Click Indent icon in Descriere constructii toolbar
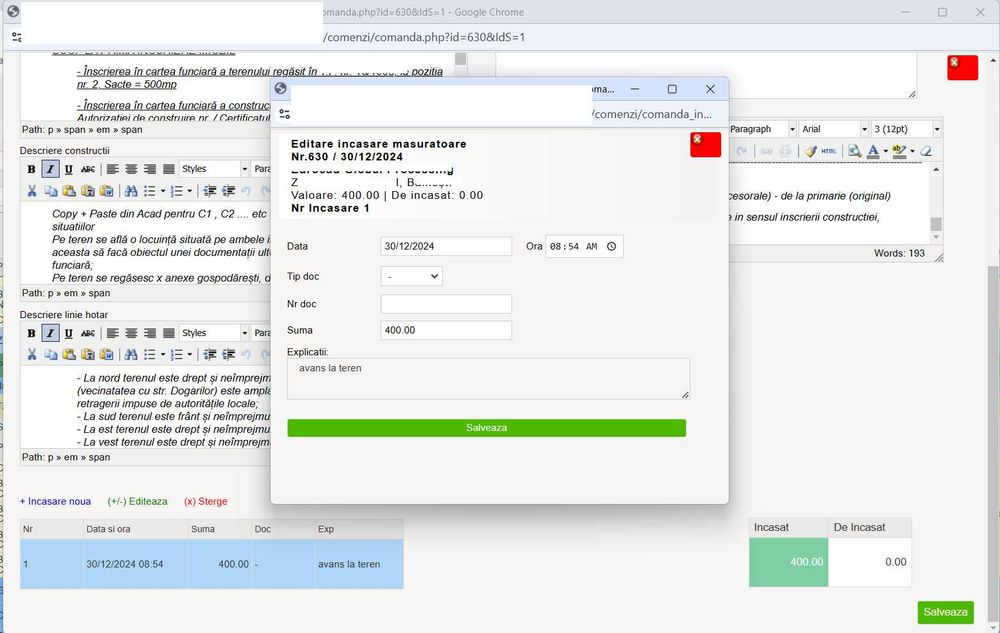 tap(228, 191)
